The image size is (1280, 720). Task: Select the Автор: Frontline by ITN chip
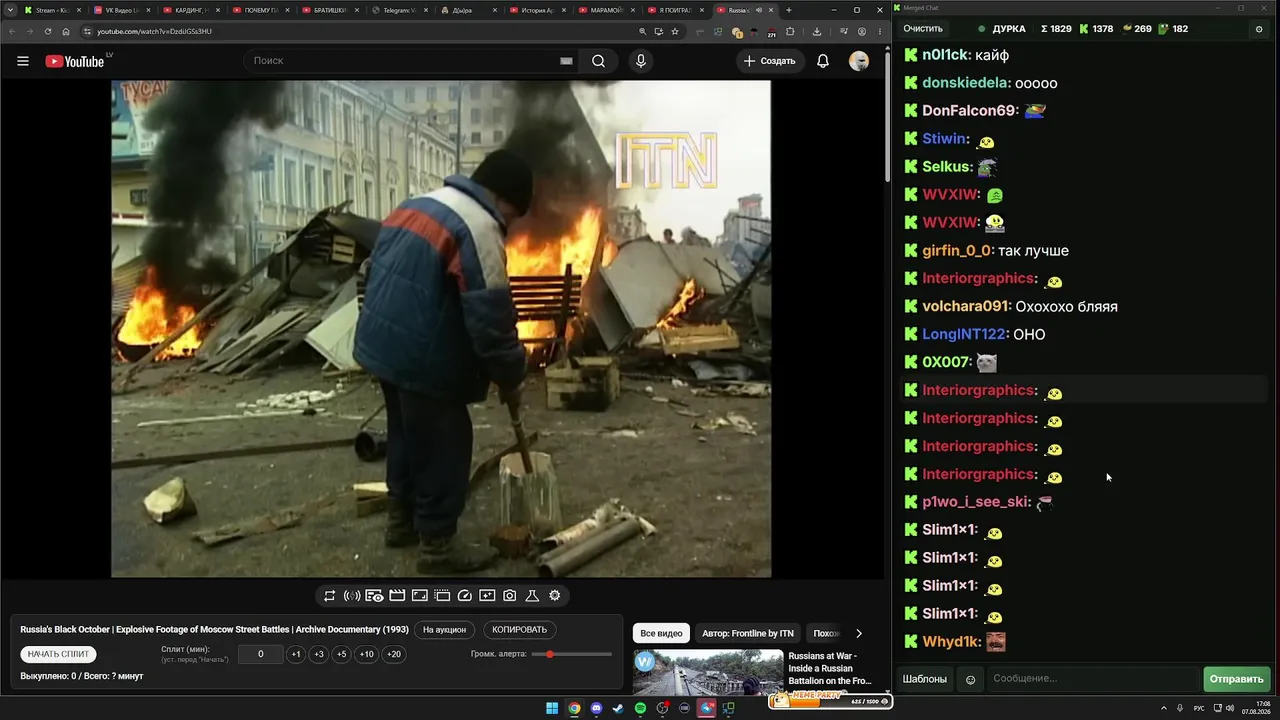tap(748, 633)
